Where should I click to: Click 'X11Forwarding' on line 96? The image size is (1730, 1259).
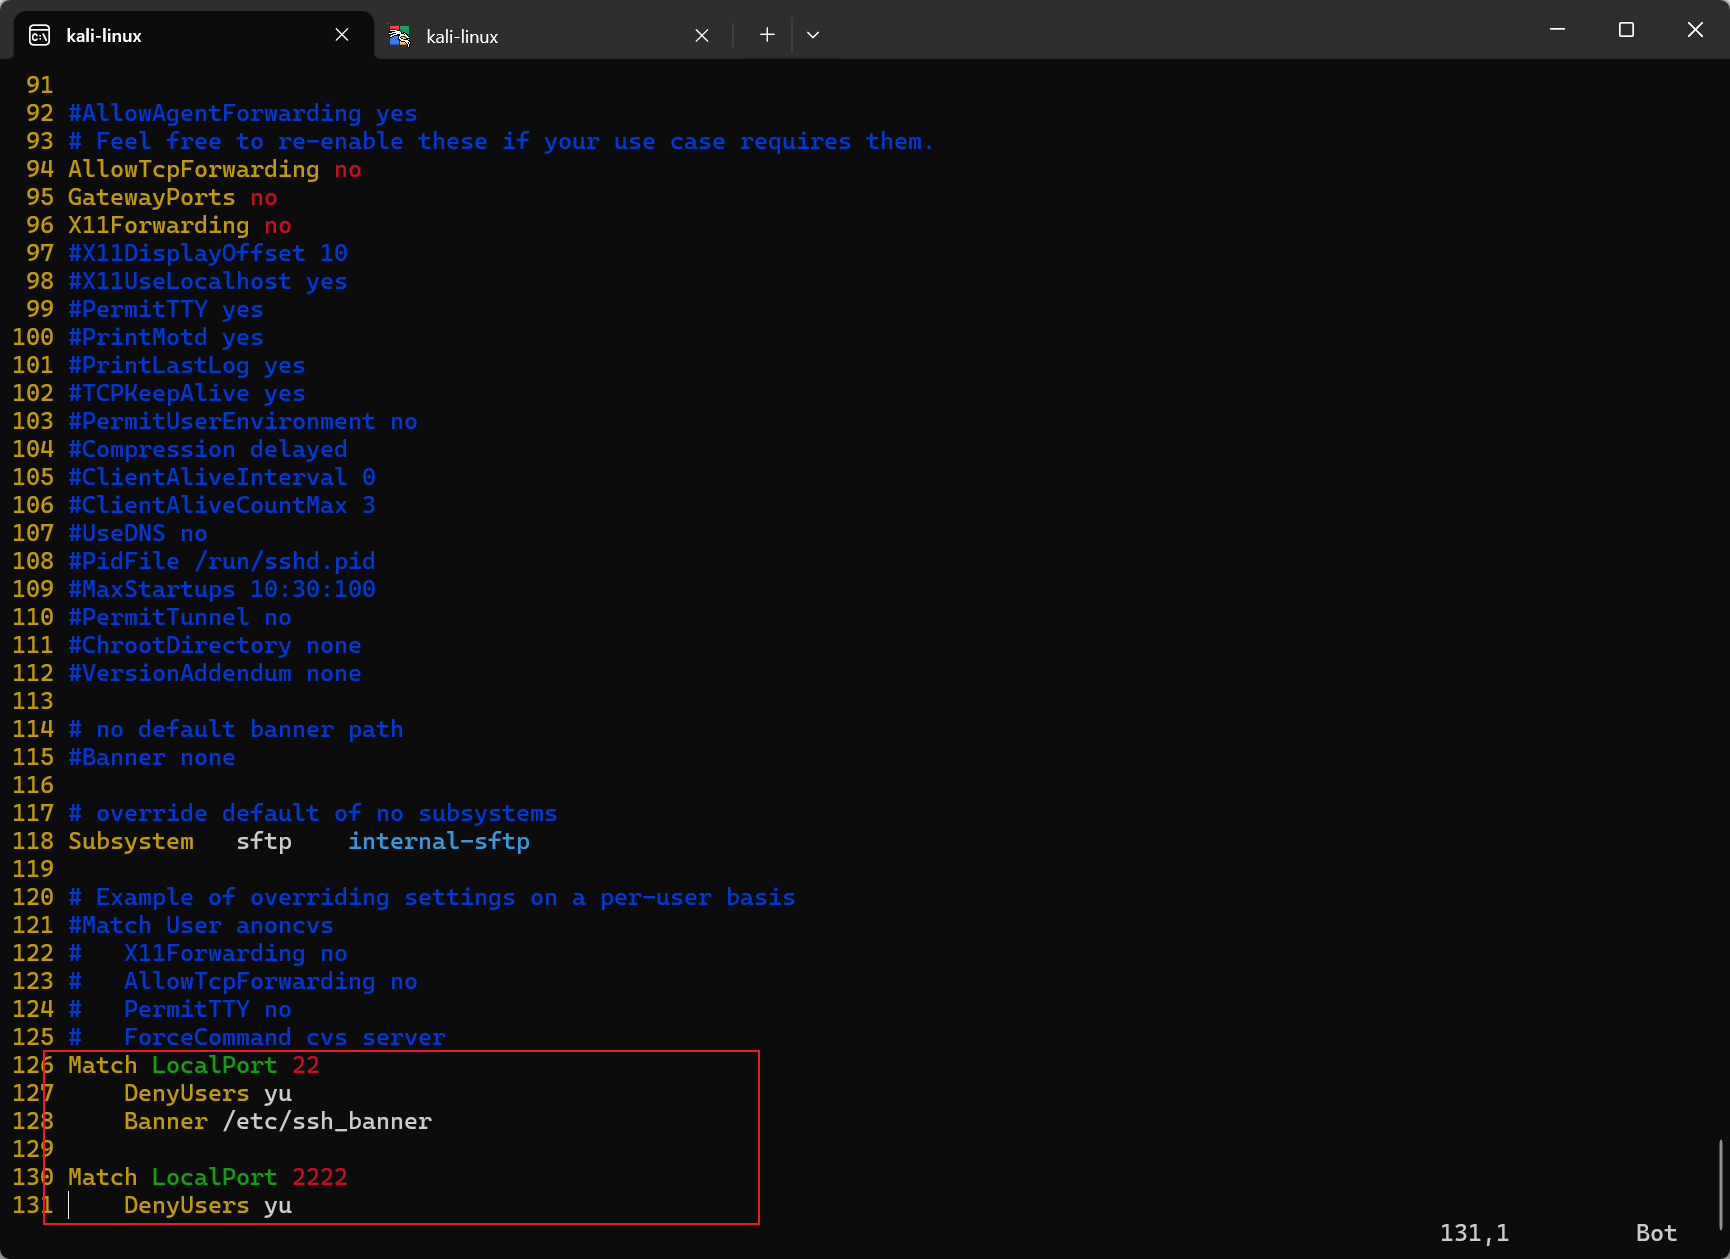tap(159, 226)
